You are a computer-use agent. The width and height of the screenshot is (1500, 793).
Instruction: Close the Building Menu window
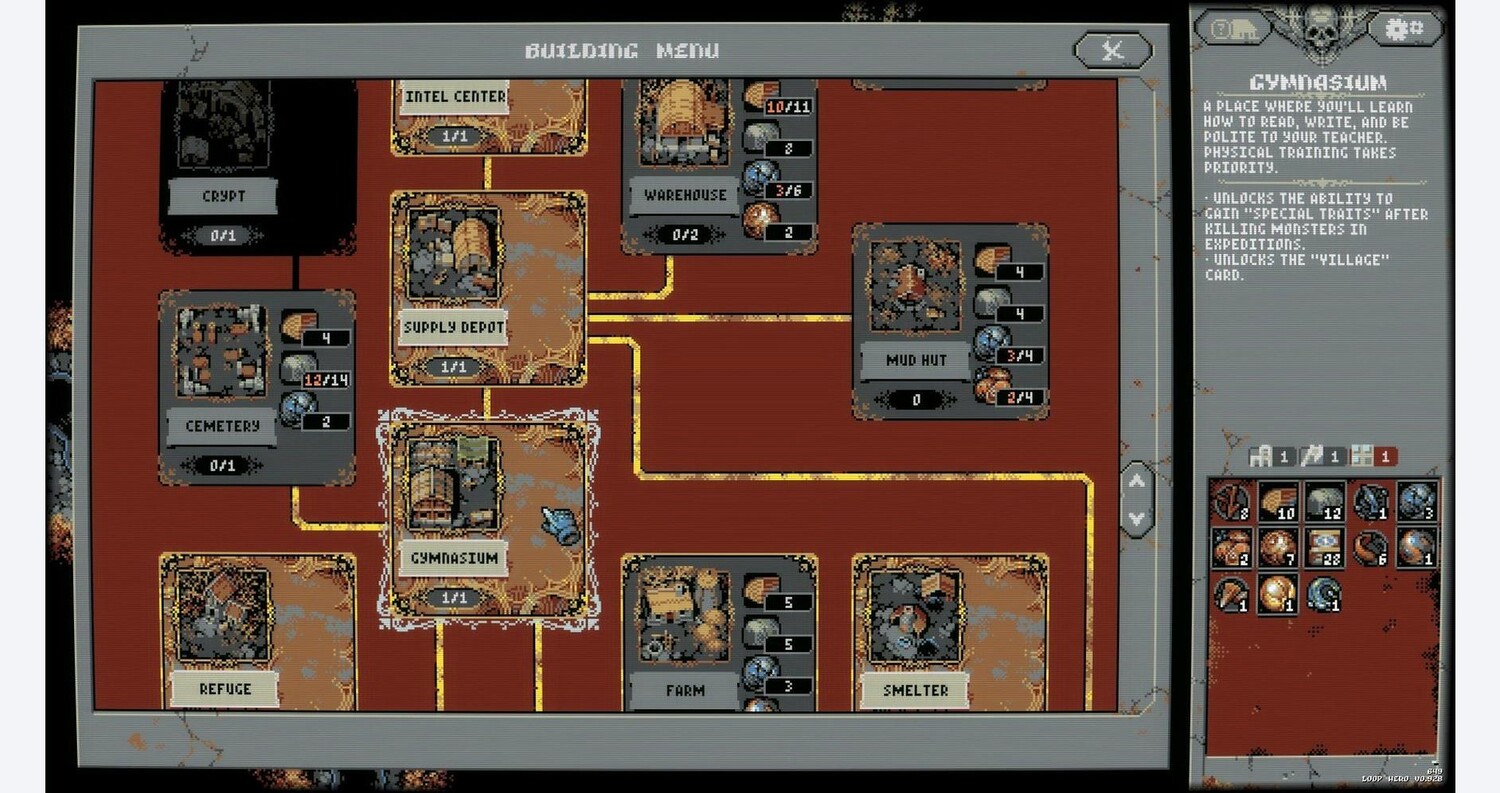coord(1112,50)
